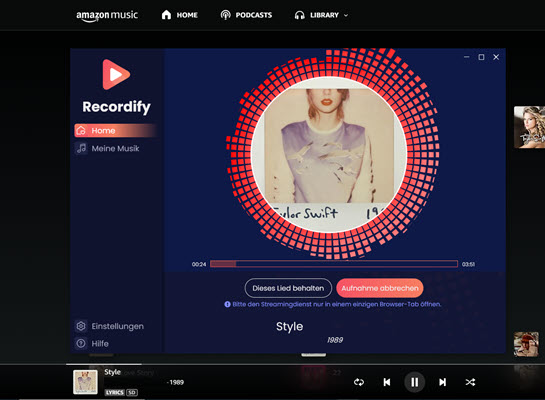
Task: Click the Dieses Lied behalten button
Action: [x=288, y=288]
